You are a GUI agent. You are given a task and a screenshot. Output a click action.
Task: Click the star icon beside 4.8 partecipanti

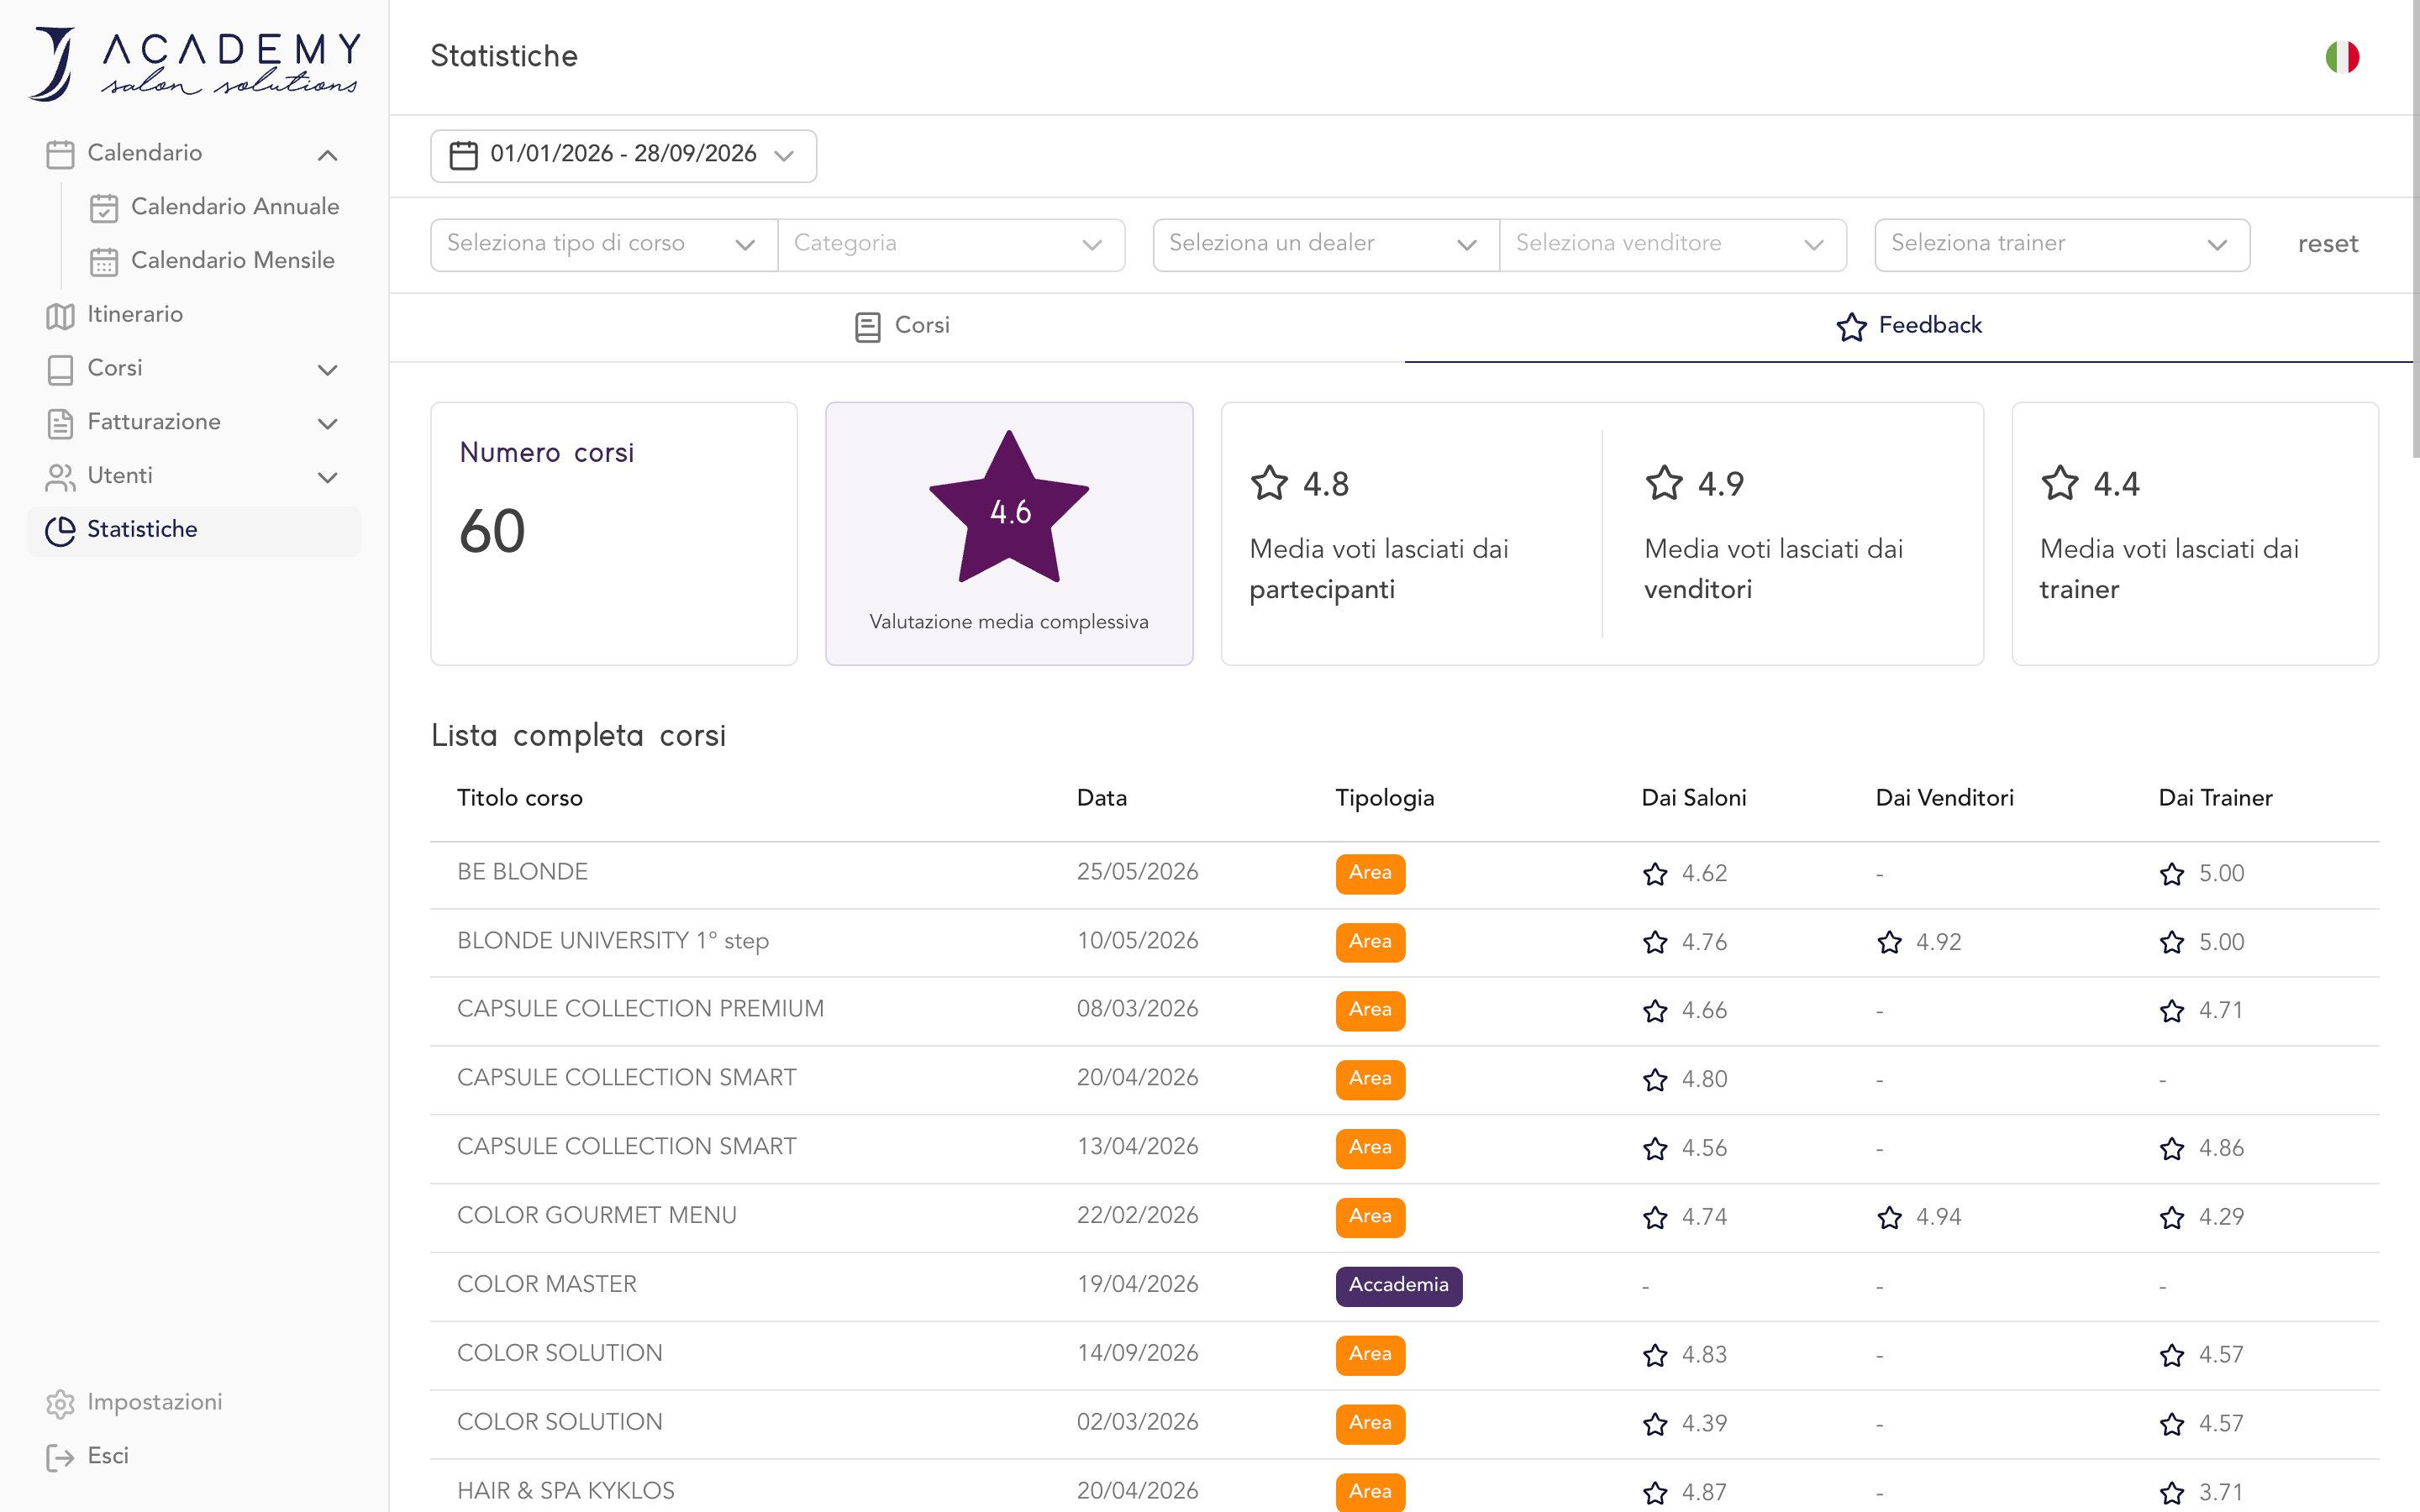pyautogui.click(x=1269, y=483)
